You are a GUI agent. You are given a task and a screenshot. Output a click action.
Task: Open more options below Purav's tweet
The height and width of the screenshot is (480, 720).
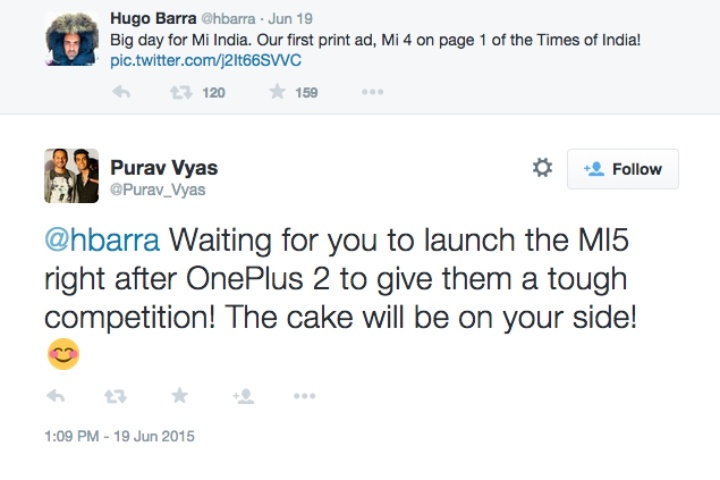304,396
